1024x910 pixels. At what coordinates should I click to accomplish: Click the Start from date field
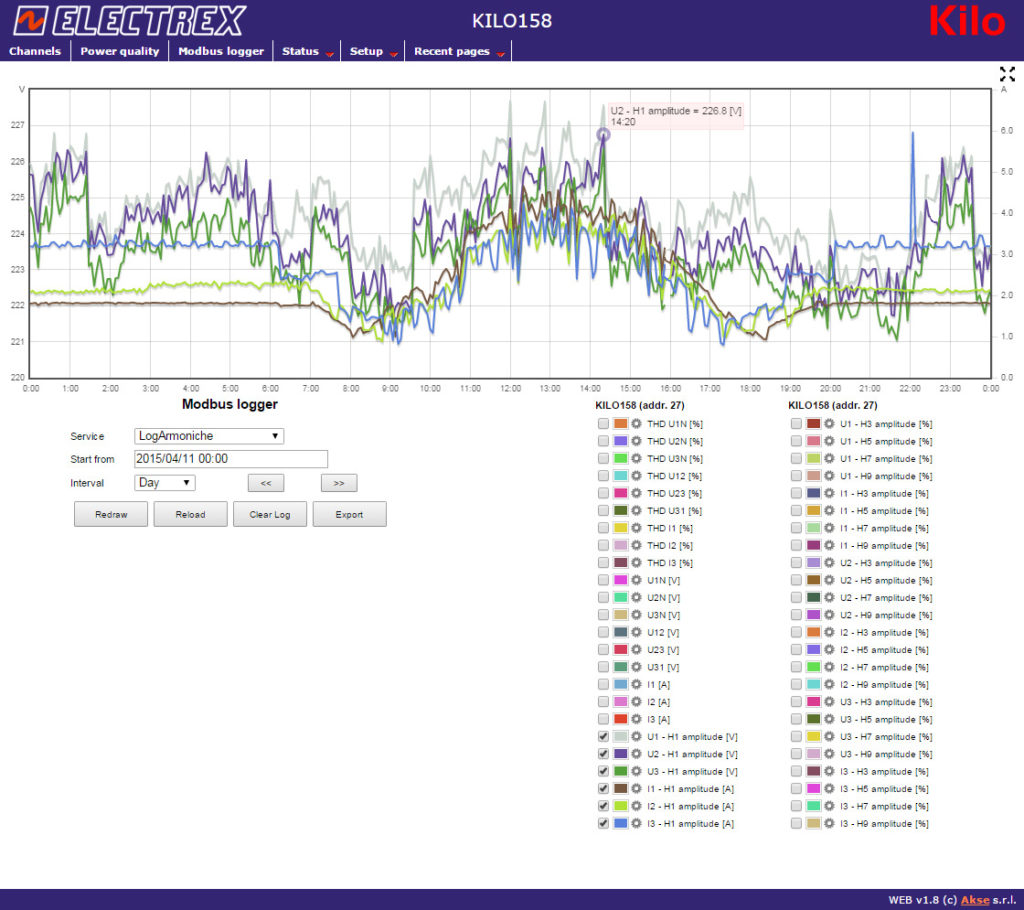tap(231, 459)
